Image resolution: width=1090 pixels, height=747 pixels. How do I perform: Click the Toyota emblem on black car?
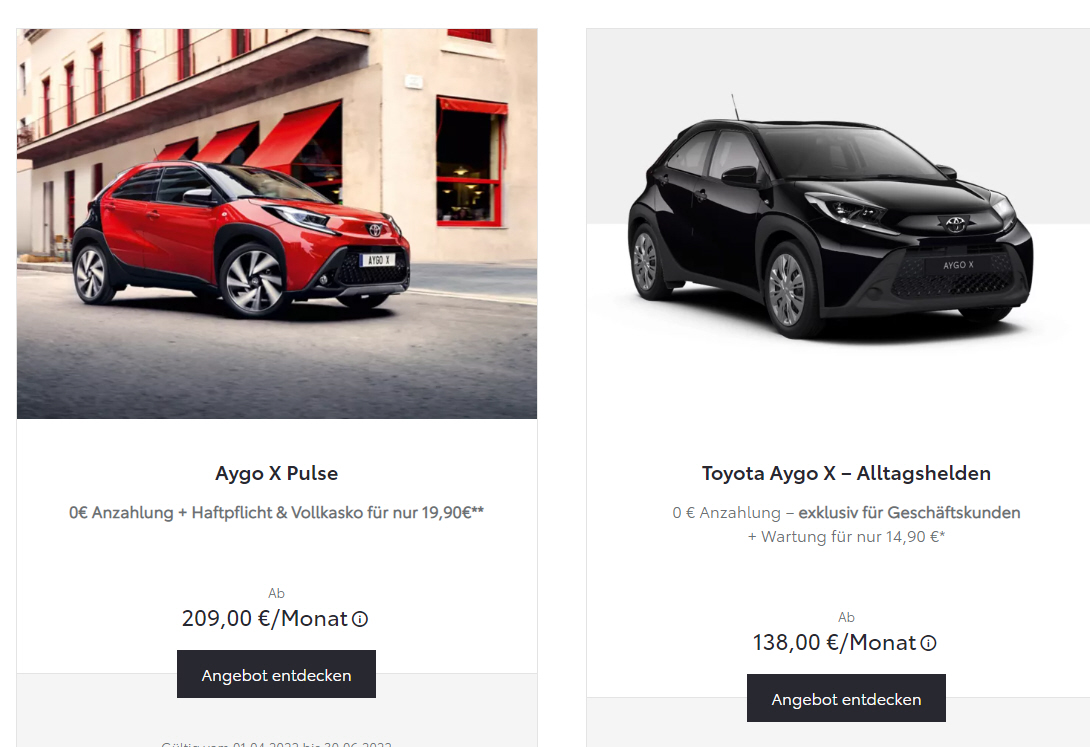coord(955,224)
